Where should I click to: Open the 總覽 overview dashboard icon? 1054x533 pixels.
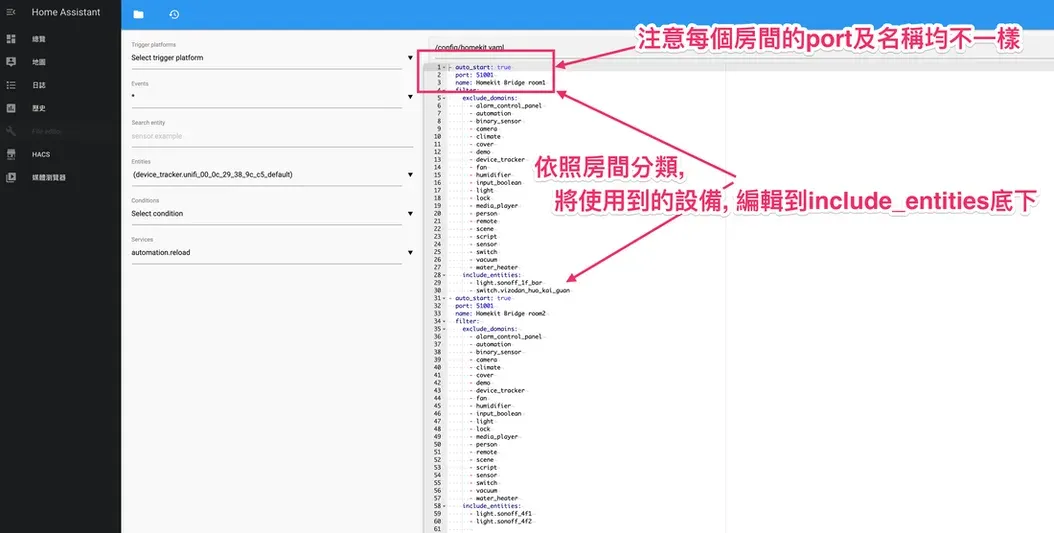coord(11,39)
